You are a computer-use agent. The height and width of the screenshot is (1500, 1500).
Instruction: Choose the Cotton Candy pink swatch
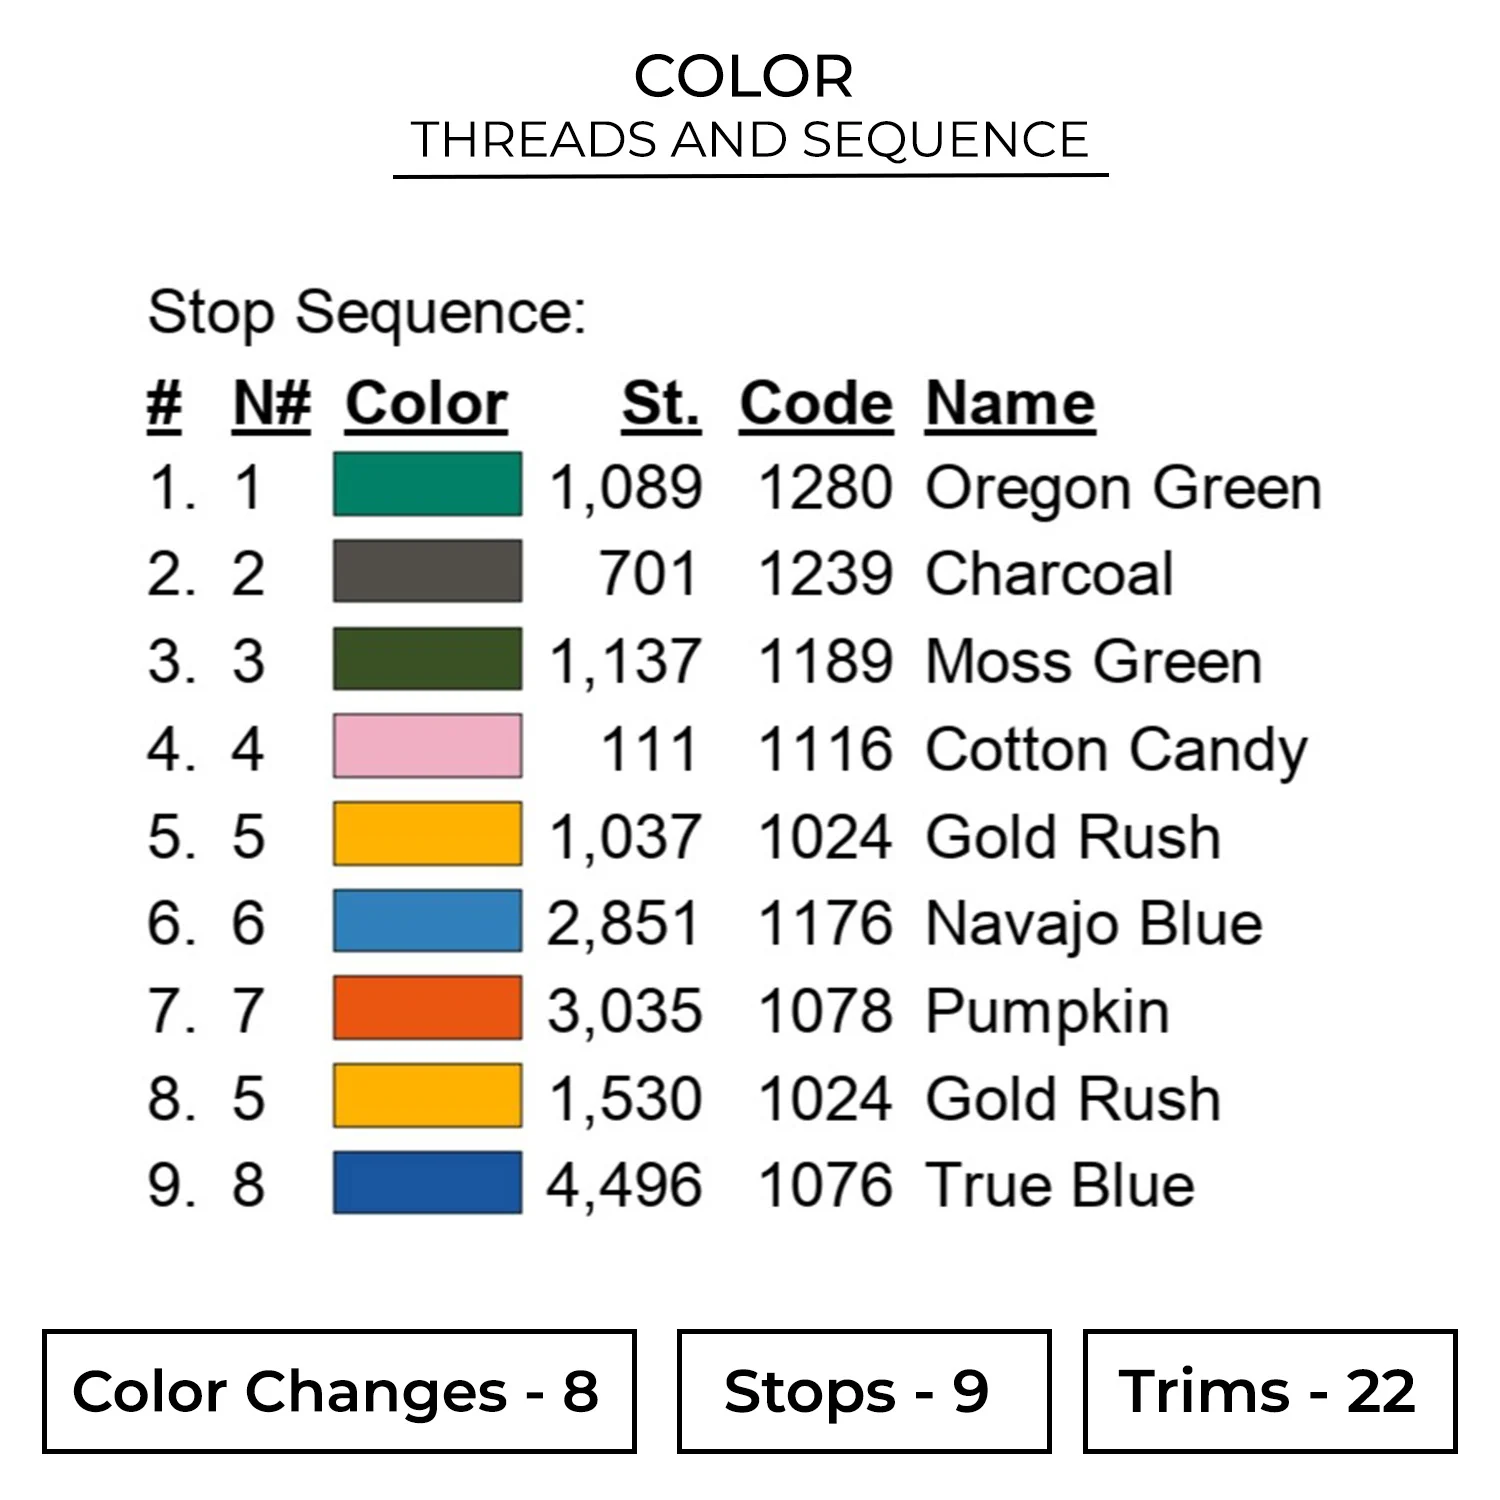click(x=427, y=746)
